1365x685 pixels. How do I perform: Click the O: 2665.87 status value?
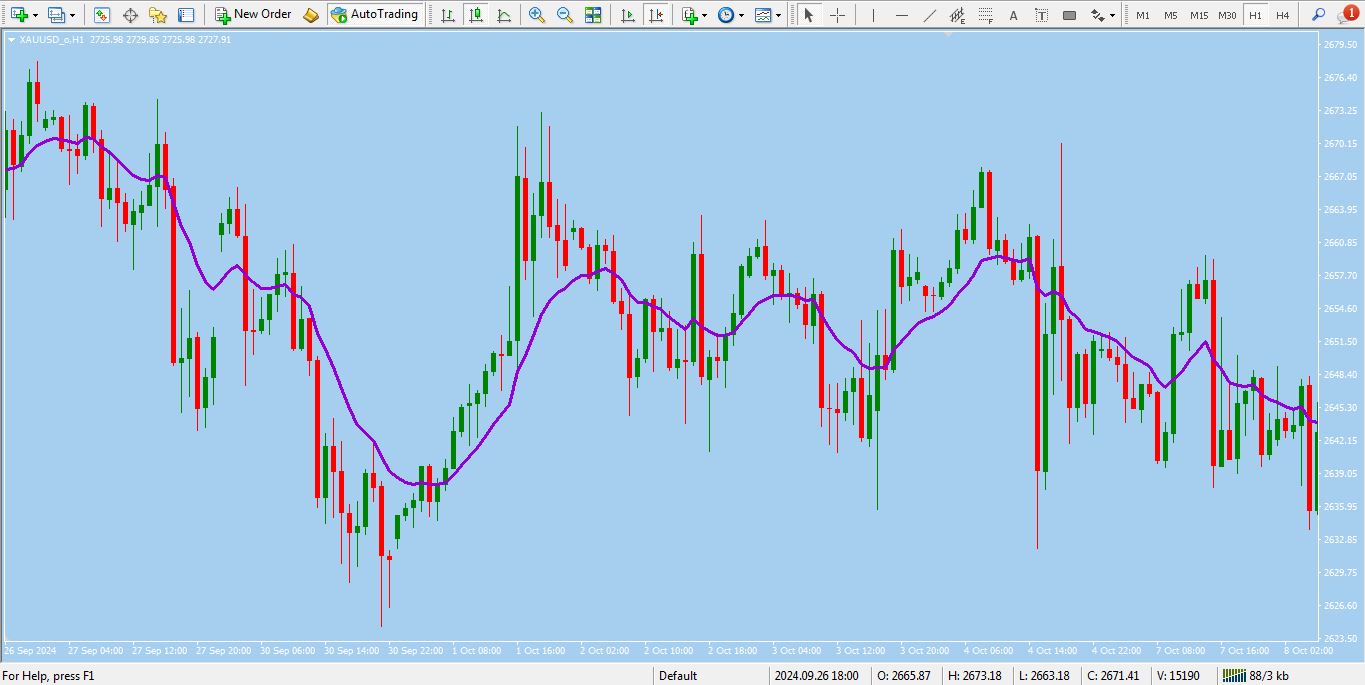point(904,676)
